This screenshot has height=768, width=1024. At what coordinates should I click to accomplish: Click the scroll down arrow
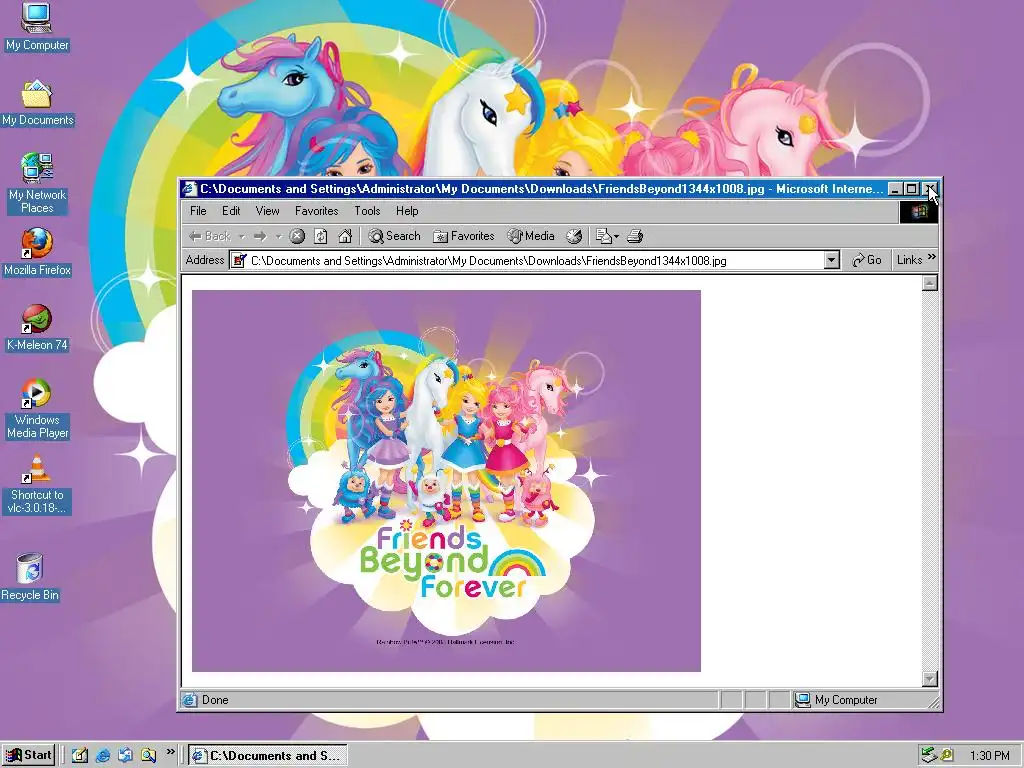(930, 679)
